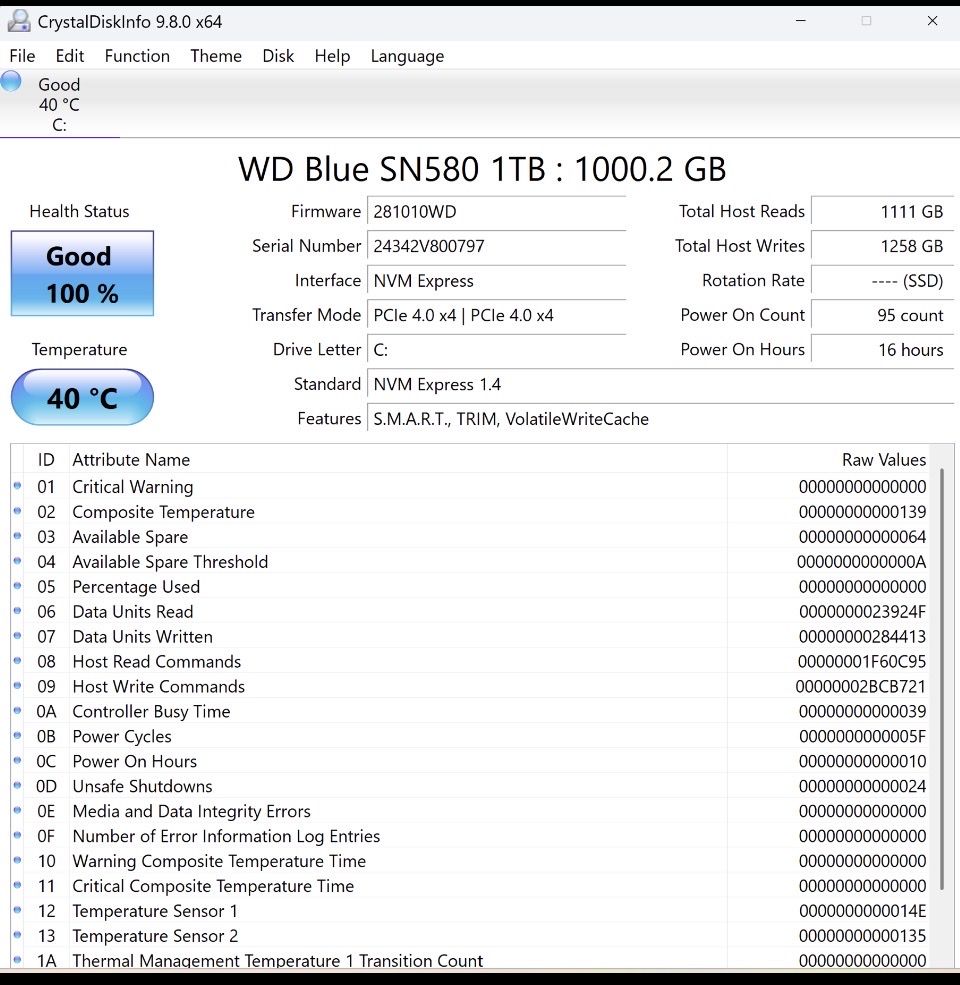Click the status dot beside Percentage Used

click(x=17, y=587)
